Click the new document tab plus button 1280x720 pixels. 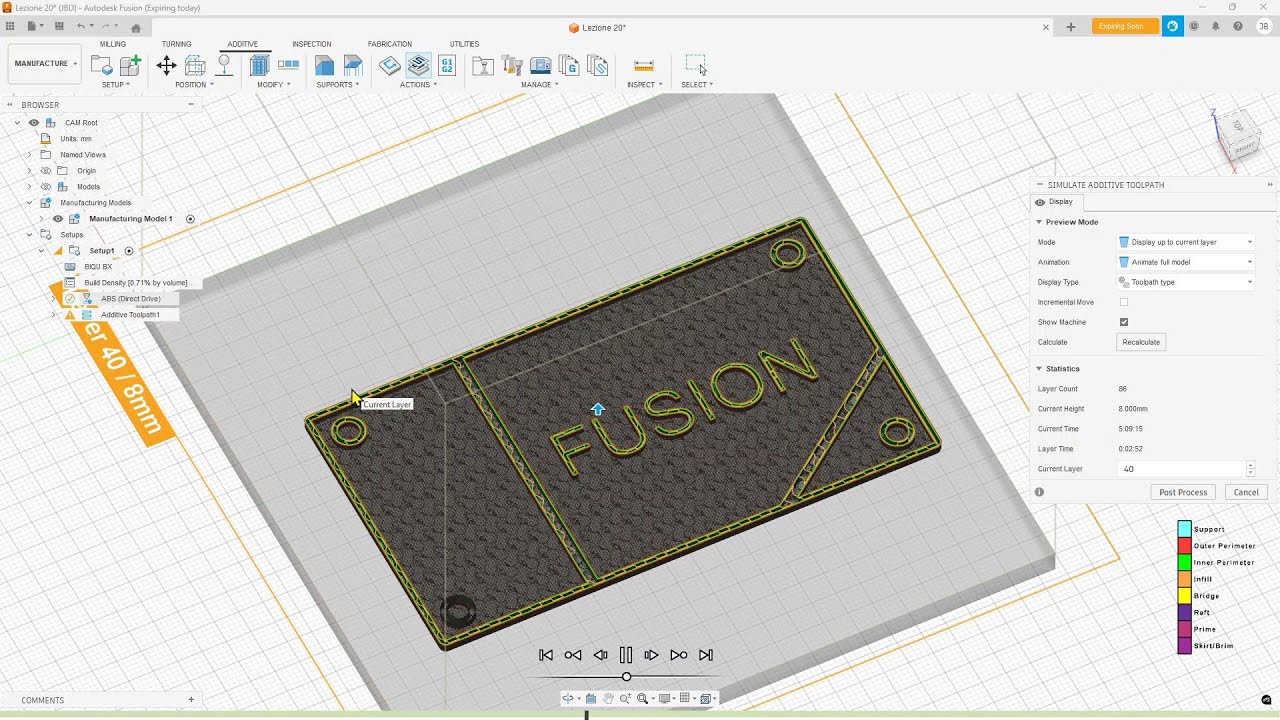[x=1070, y=27]
